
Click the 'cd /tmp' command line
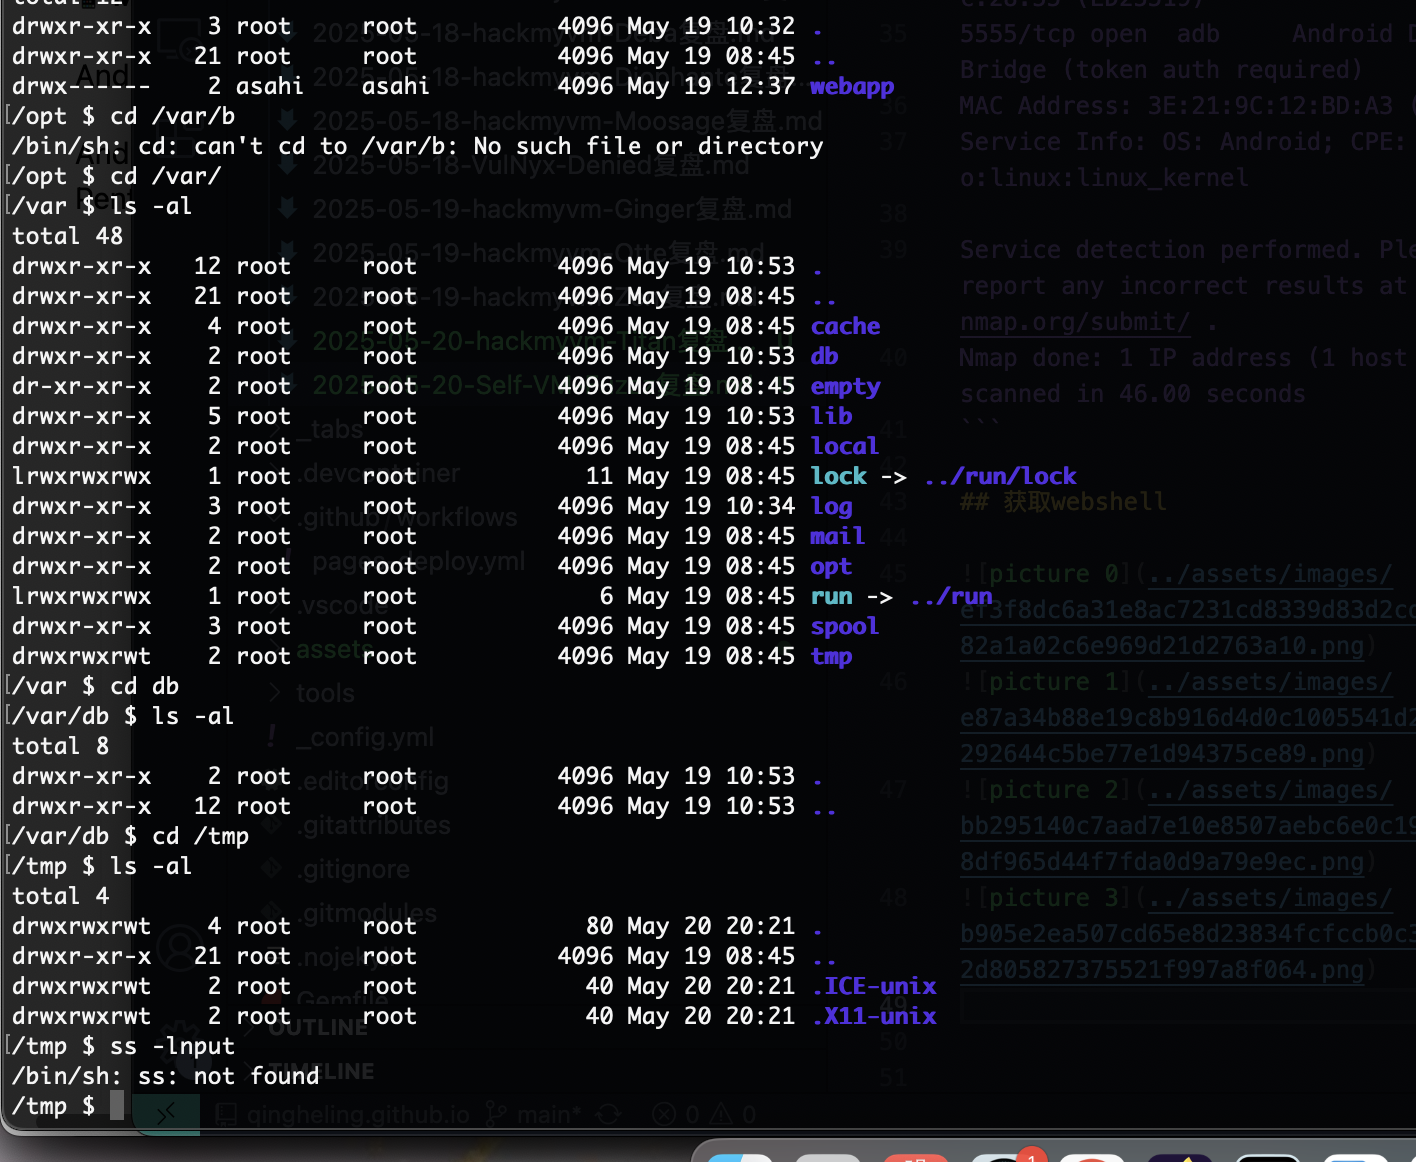200,836
